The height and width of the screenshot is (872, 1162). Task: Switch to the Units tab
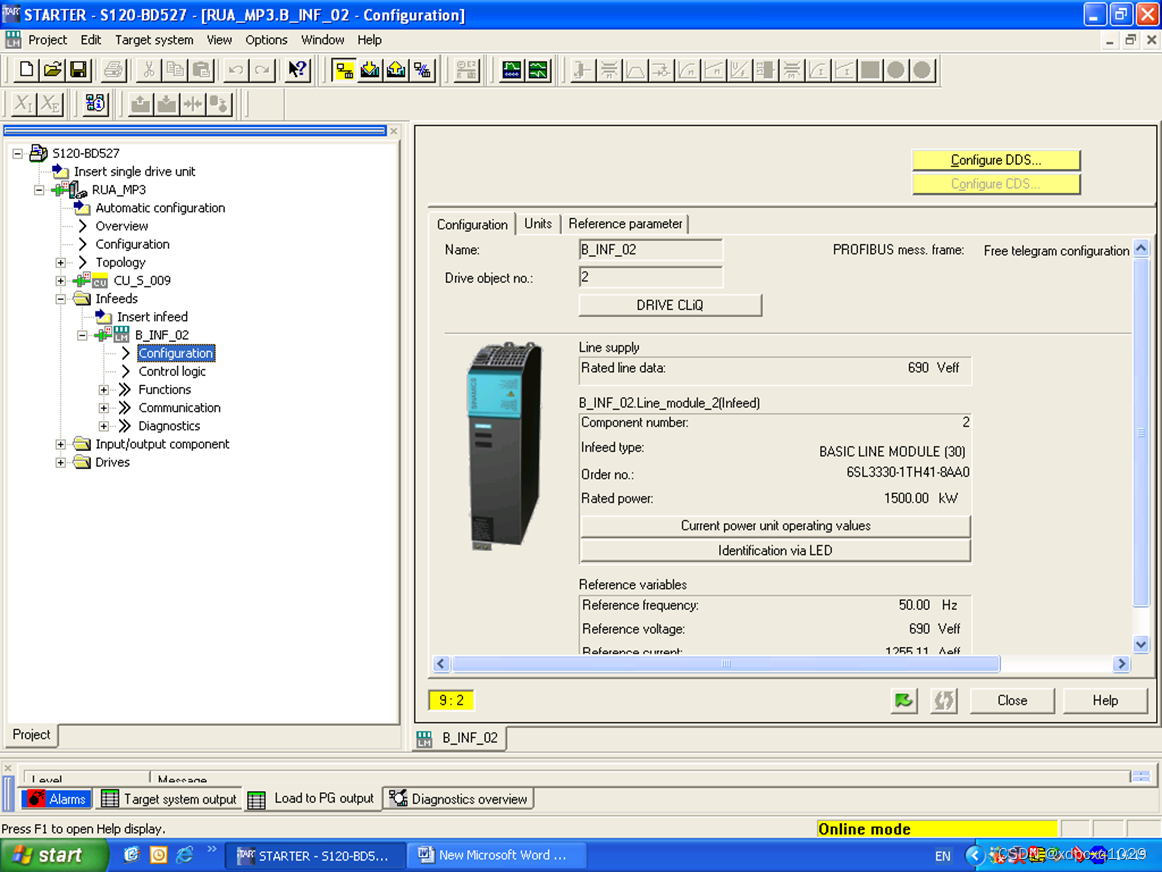click(538, 224)
